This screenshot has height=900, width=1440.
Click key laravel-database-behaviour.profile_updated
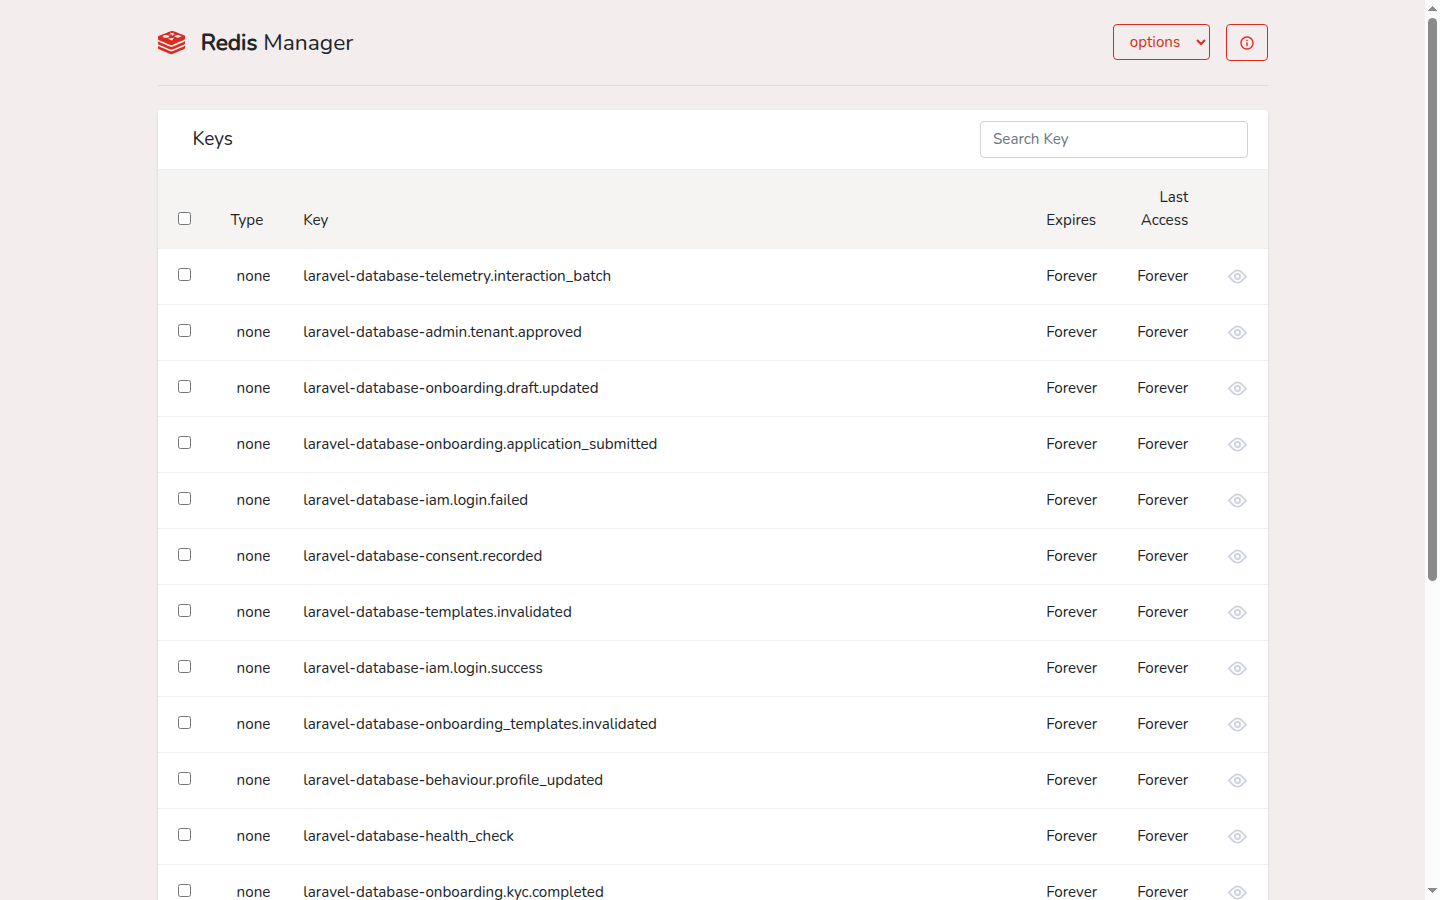point(453,780)
